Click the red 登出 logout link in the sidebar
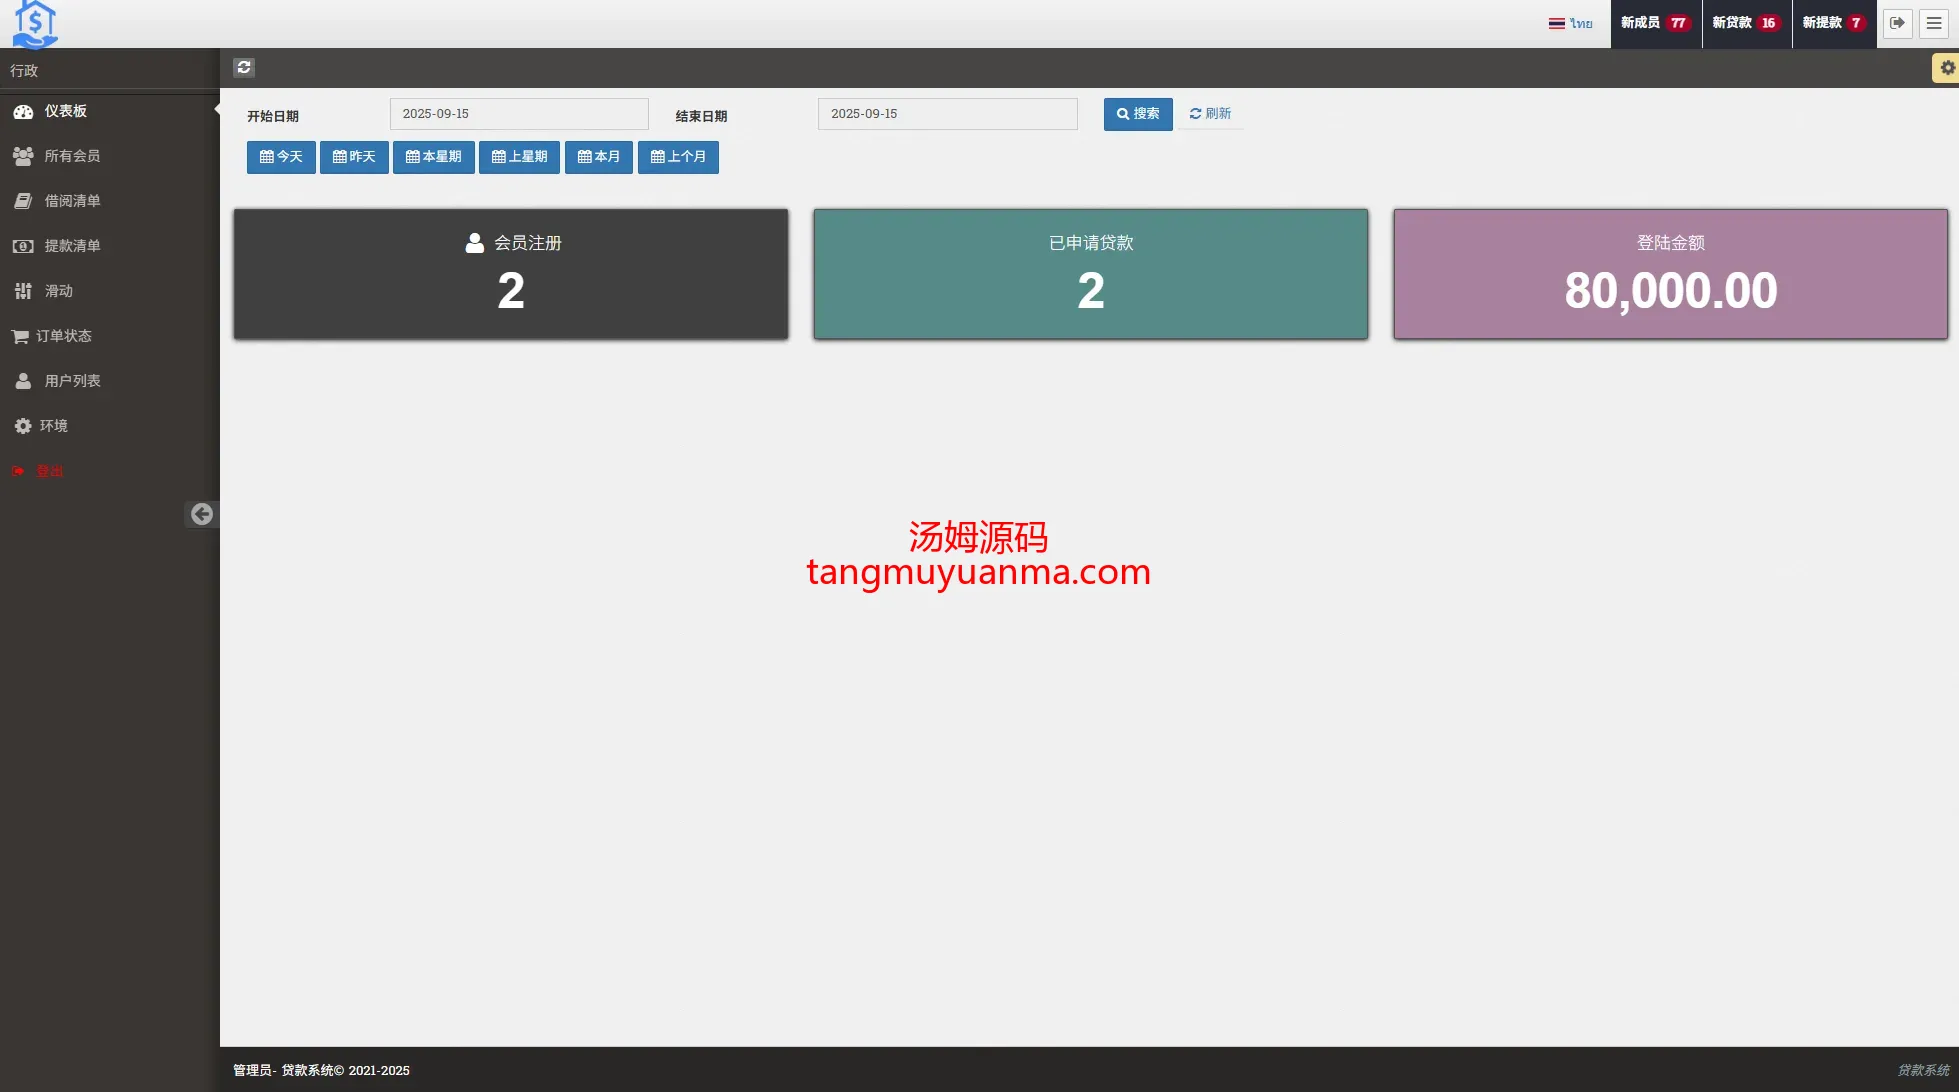The height and width of the screenshot is (1092, 1959). coord(49,471)
